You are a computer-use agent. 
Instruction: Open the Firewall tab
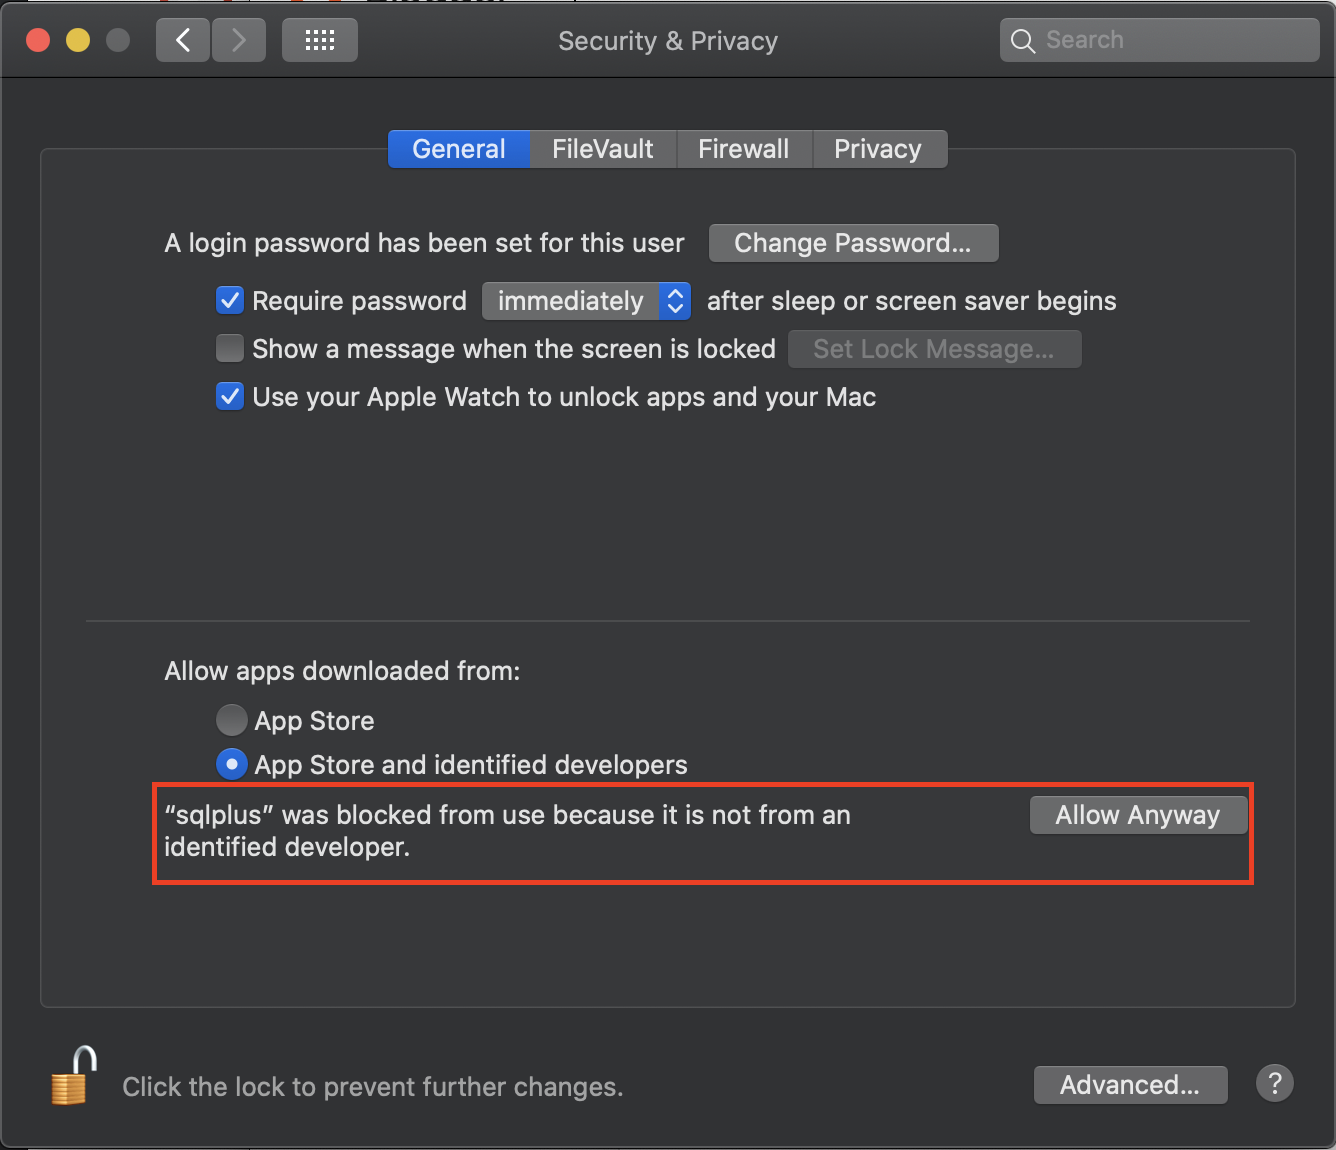[x=744, y=149]
